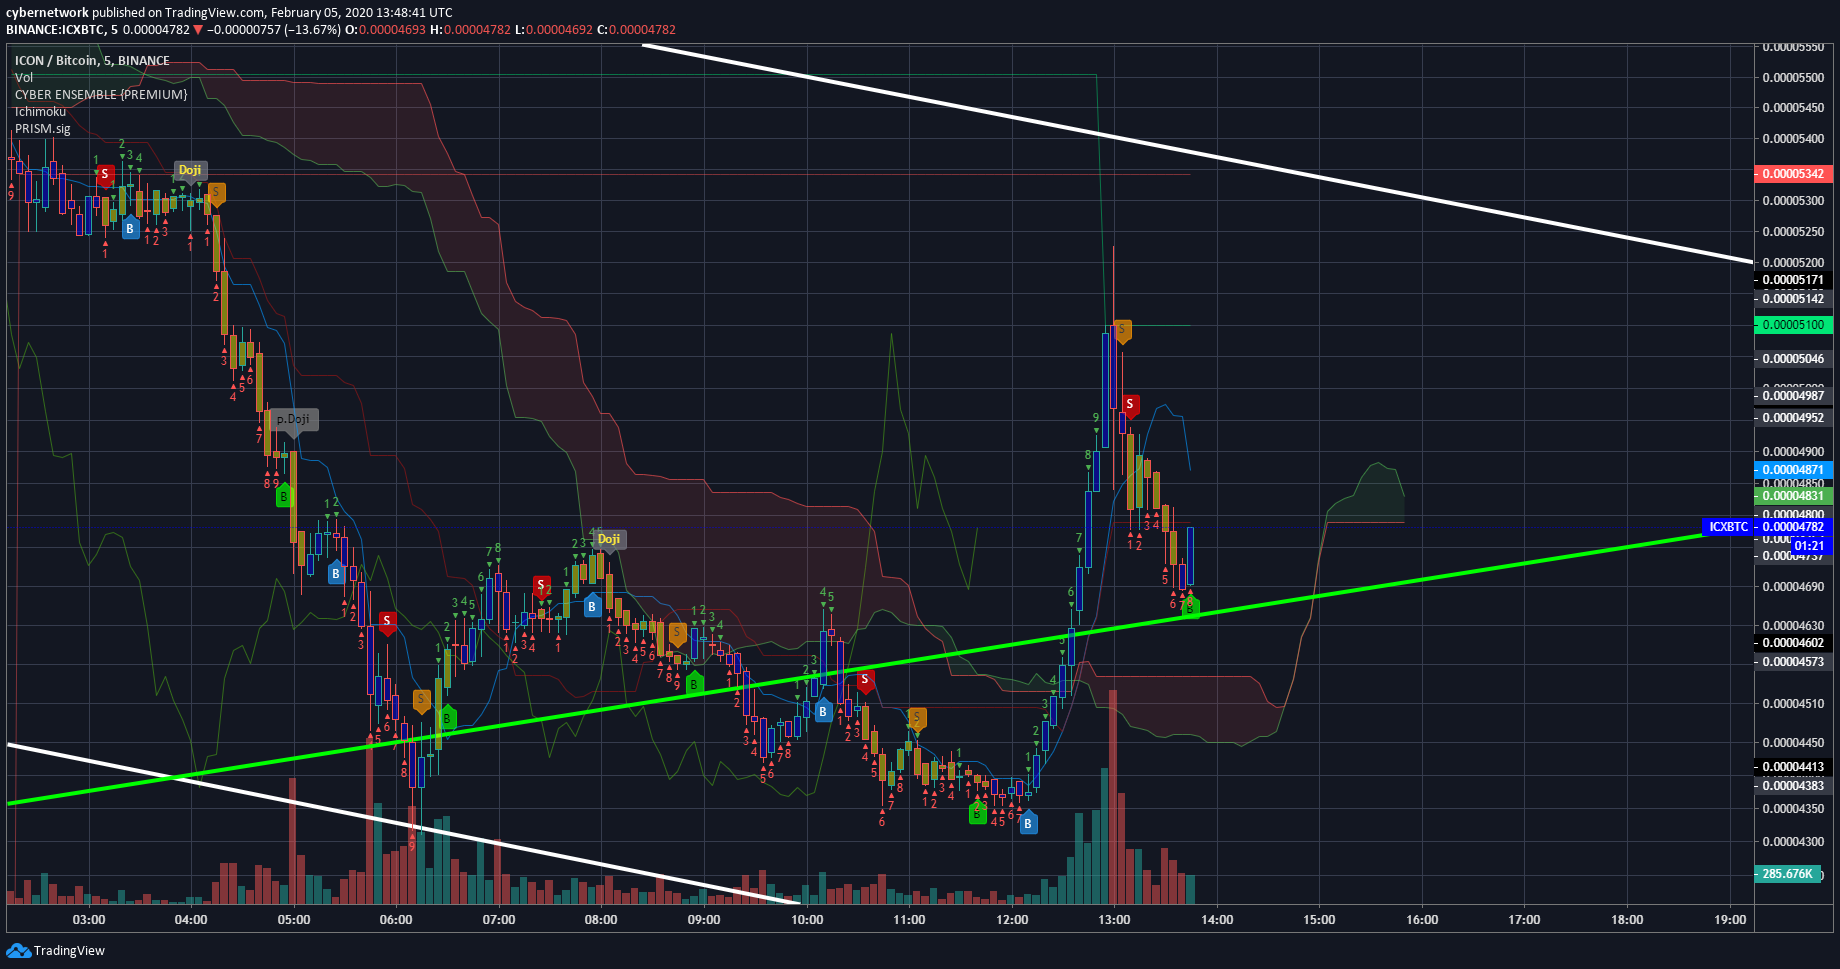Select orange S marker at 13:00 peak
1840x969 pixels.
click(1122, 330)
